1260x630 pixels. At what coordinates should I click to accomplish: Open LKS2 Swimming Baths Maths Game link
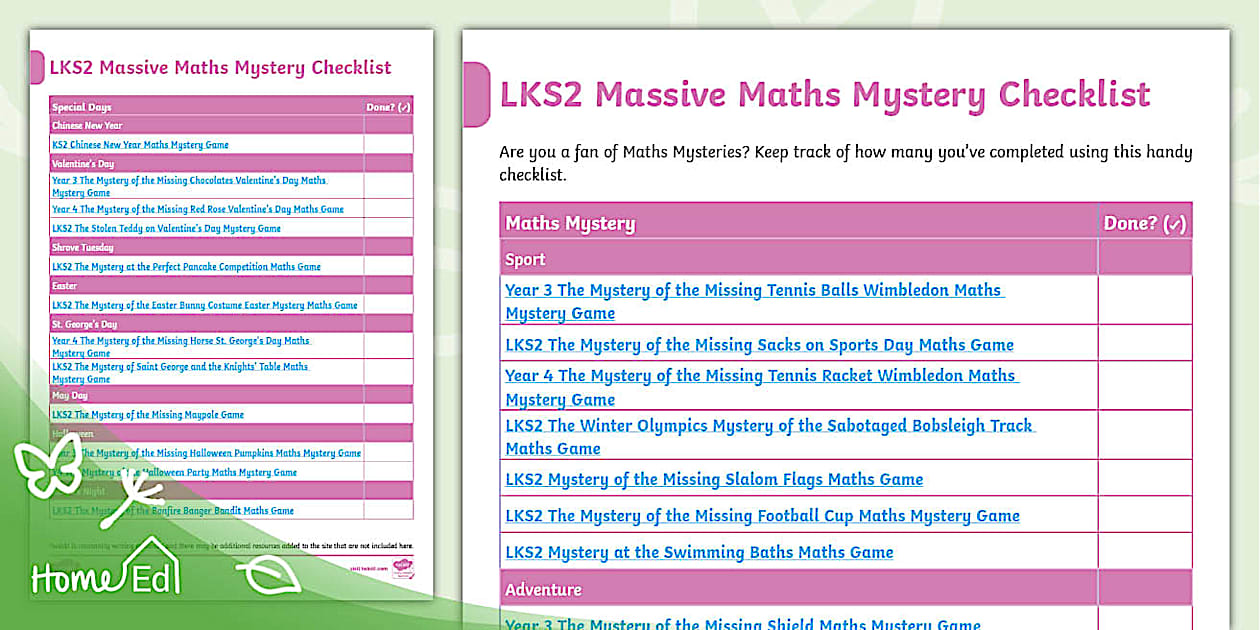pyautogui.click(x=699, y=551)
